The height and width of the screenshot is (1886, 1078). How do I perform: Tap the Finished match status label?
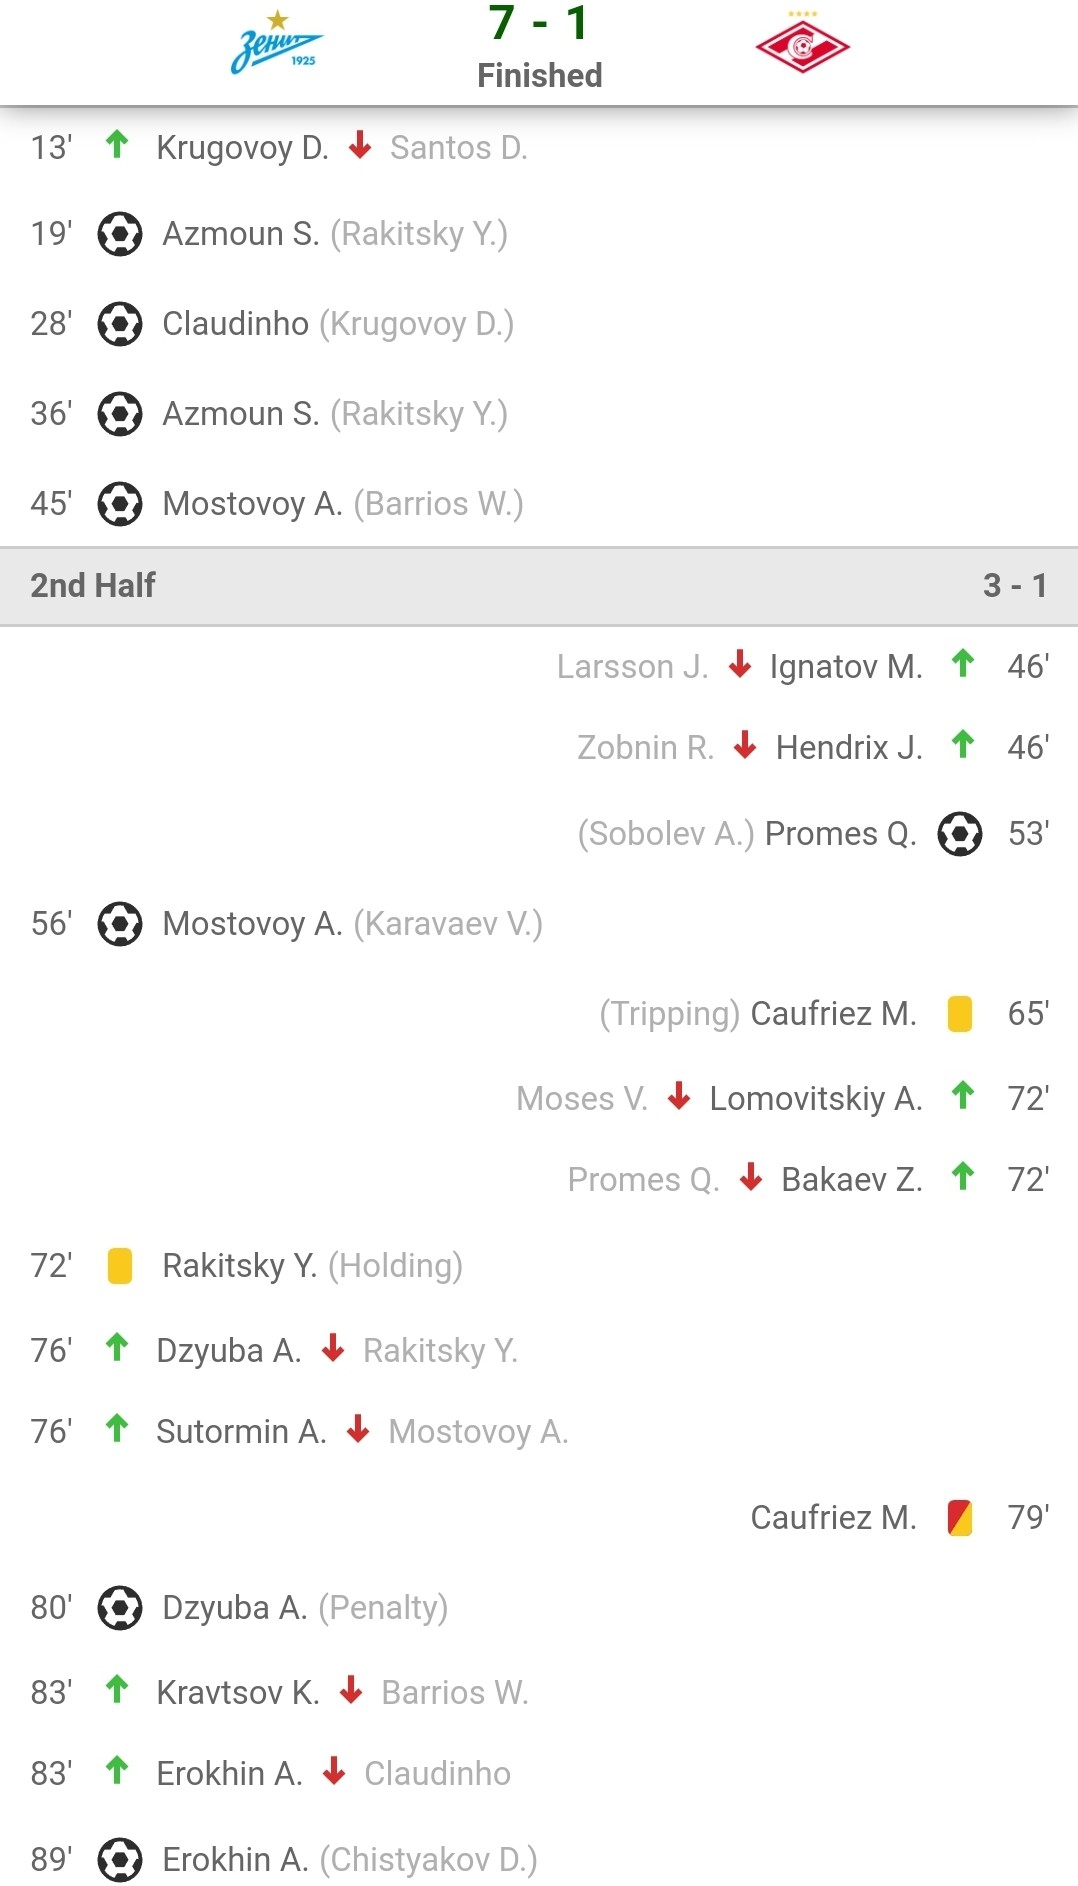point(539,76)
